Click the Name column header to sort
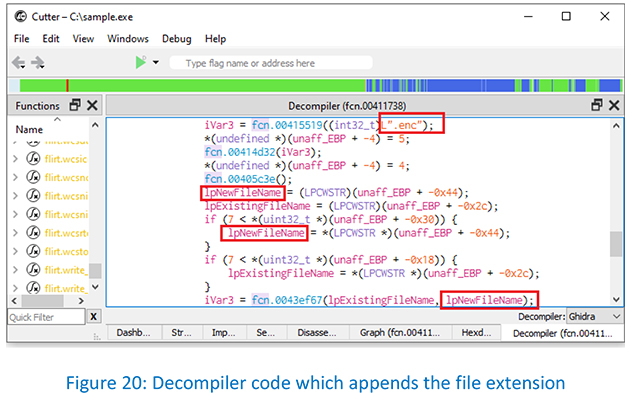This screenshot has width=630, height=395. pos(29,129)
